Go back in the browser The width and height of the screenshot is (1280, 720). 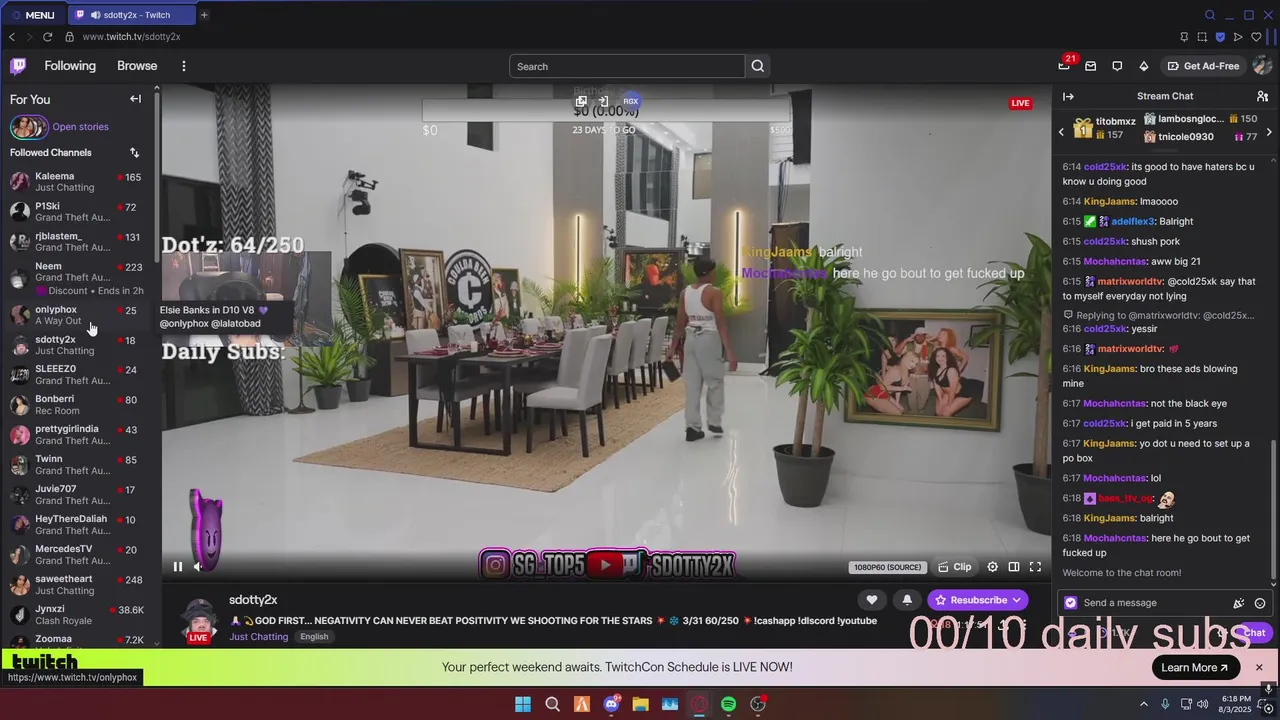pos(11,37)
